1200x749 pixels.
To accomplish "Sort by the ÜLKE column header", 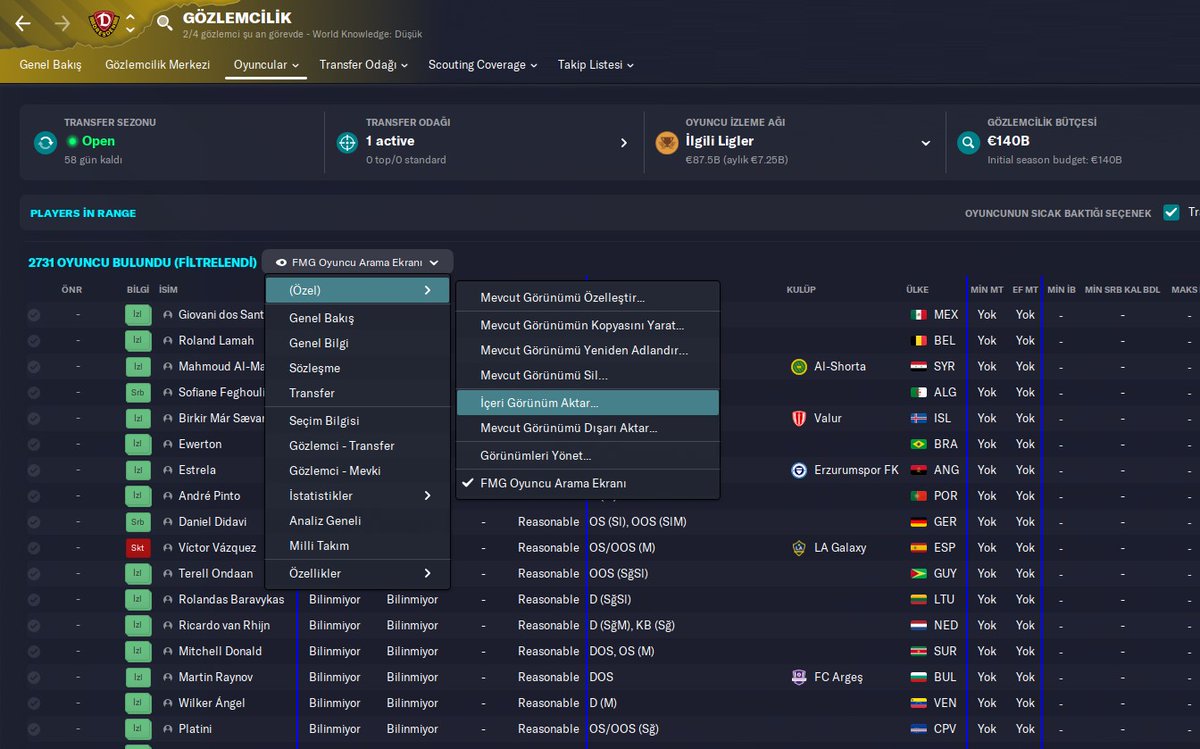I will pos(917,290).
